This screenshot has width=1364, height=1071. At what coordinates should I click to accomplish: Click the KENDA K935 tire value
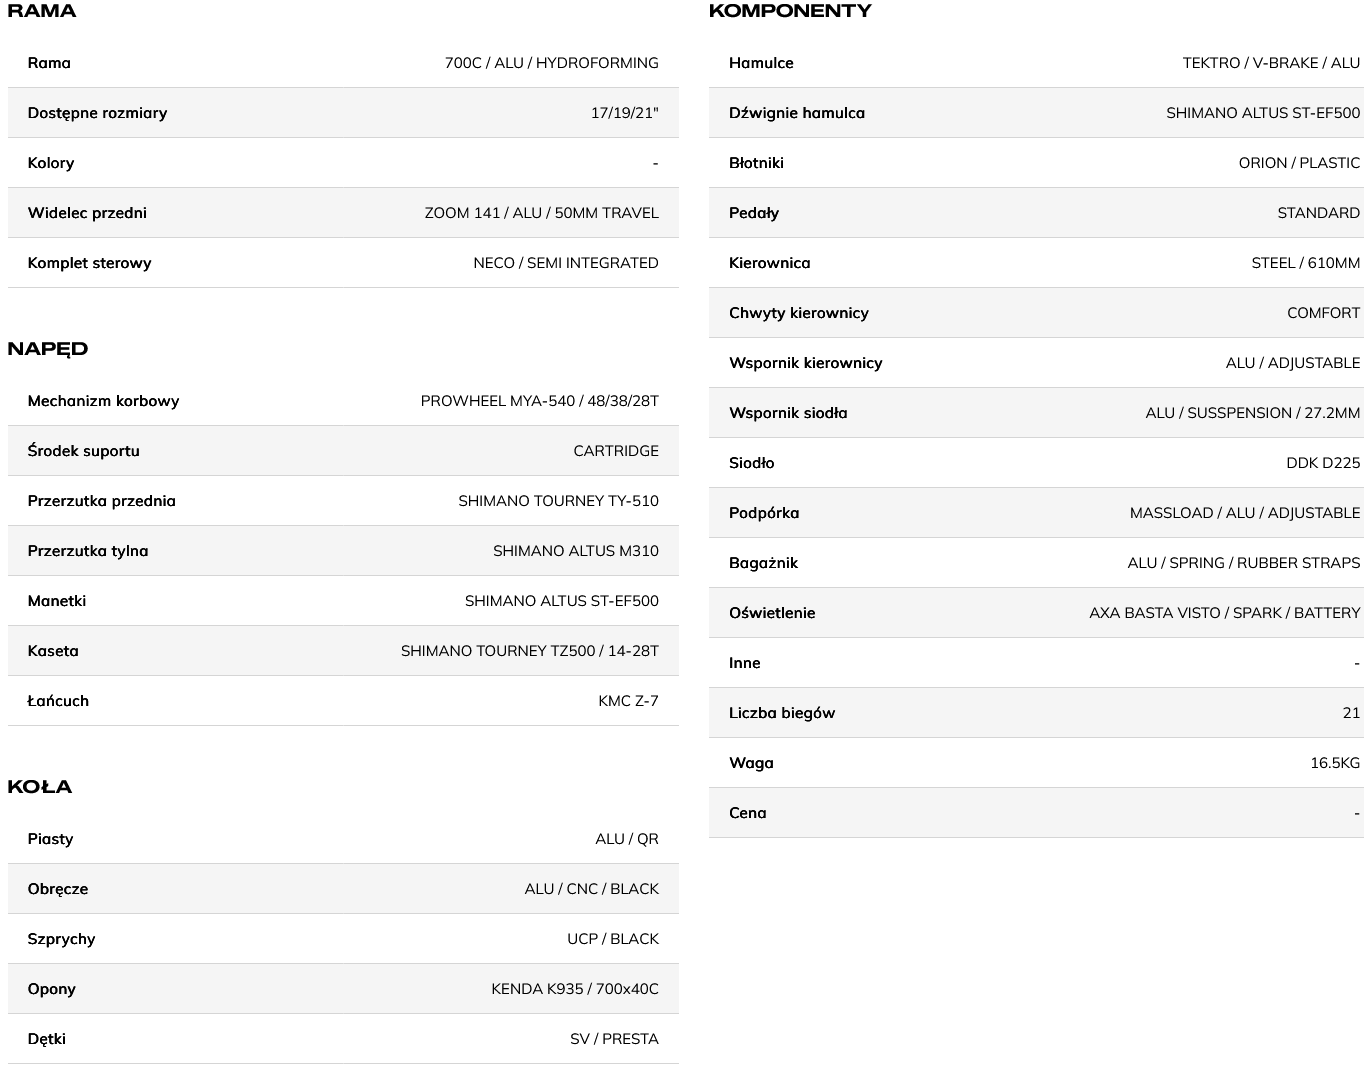tap(574, 989)
